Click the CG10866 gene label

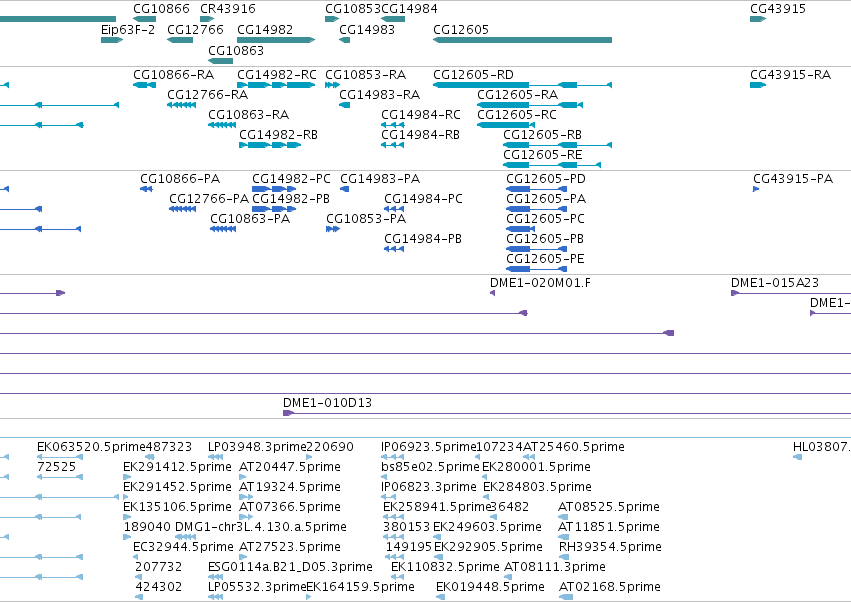coord(161,9)
